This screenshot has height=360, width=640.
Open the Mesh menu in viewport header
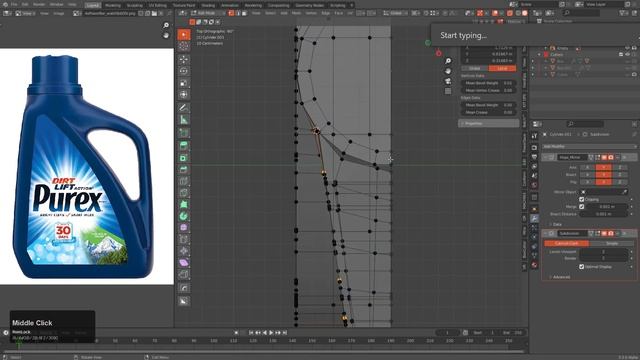click(296, 13)
